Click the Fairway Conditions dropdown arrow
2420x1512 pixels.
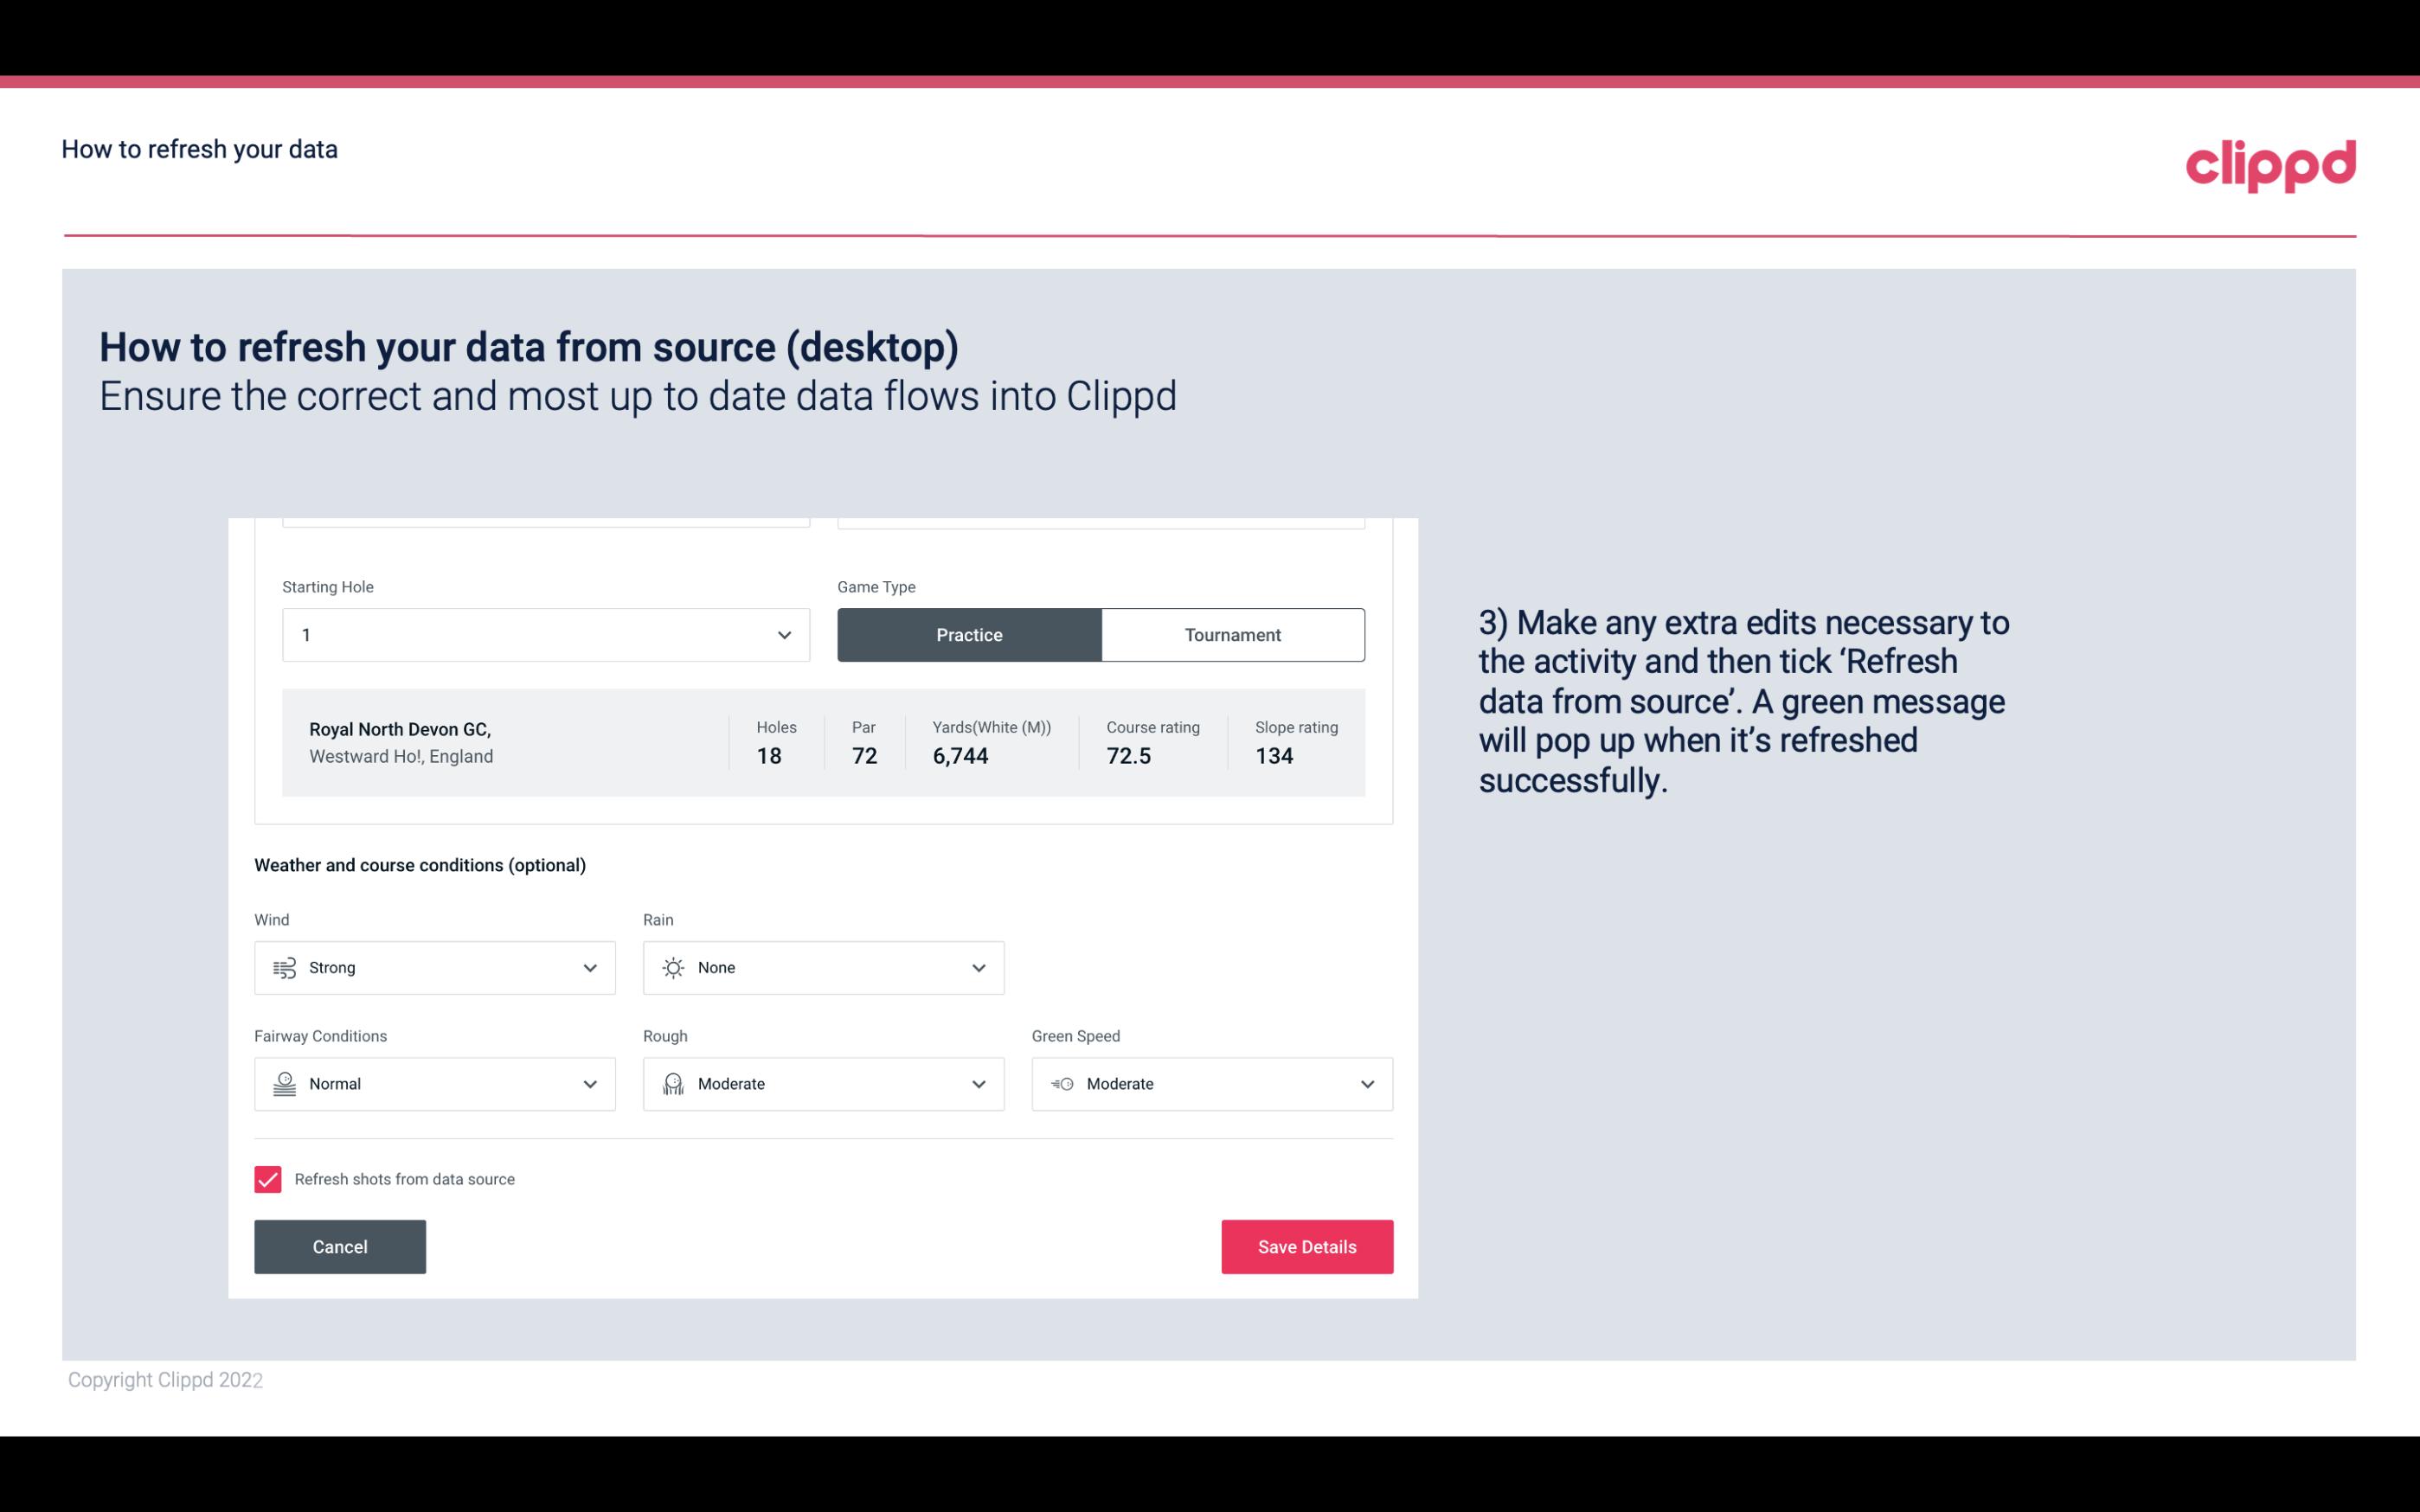[x=589, y=1084]
